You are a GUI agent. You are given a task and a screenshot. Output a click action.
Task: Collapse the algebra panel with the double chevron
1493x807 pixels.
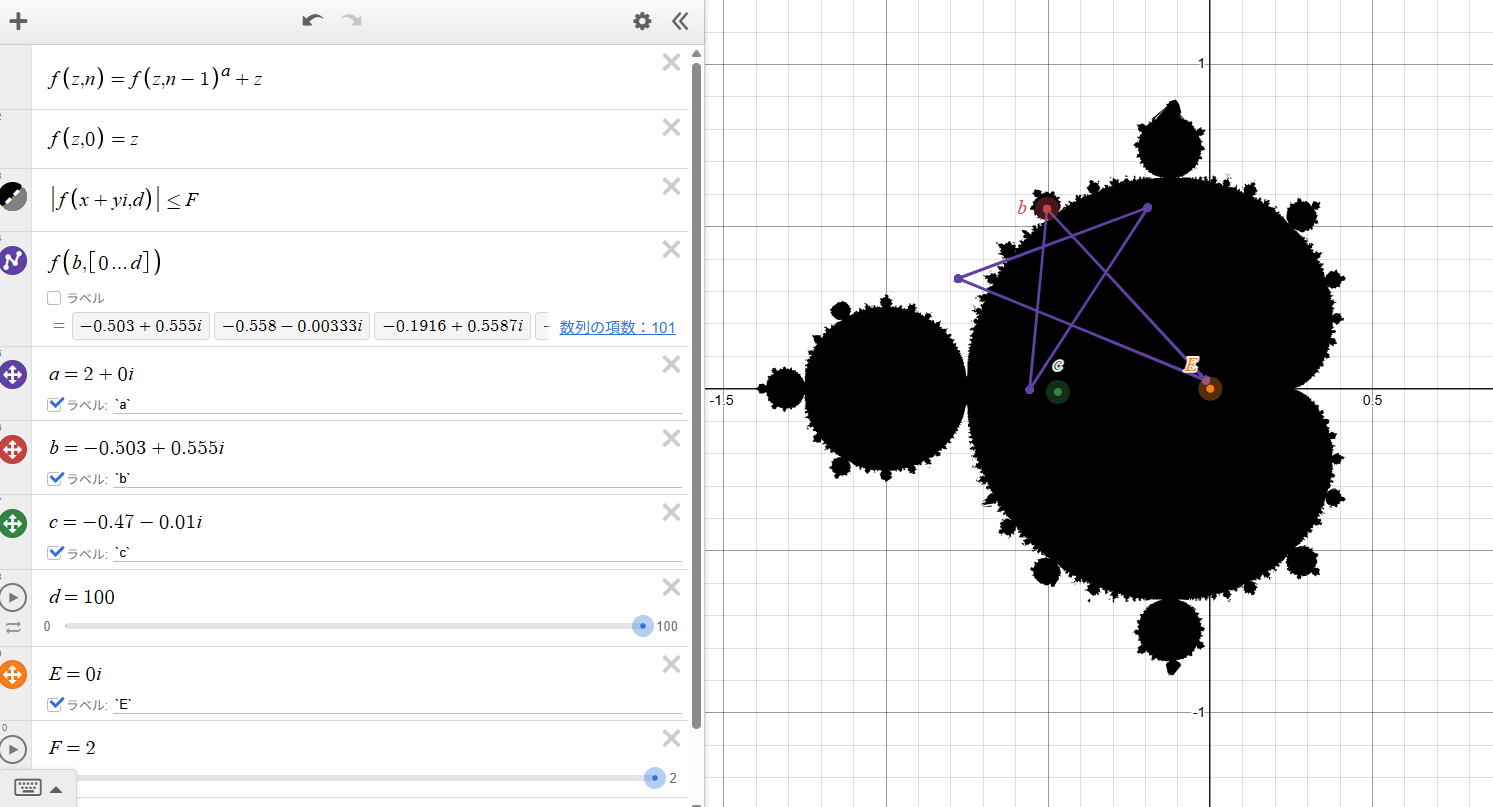click(681, 20)
